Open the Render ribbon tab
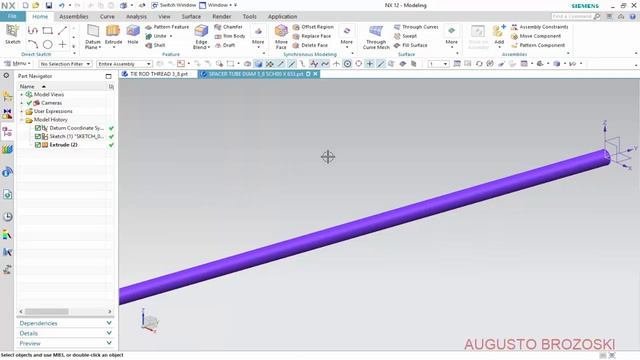 [x=222, y=16]
